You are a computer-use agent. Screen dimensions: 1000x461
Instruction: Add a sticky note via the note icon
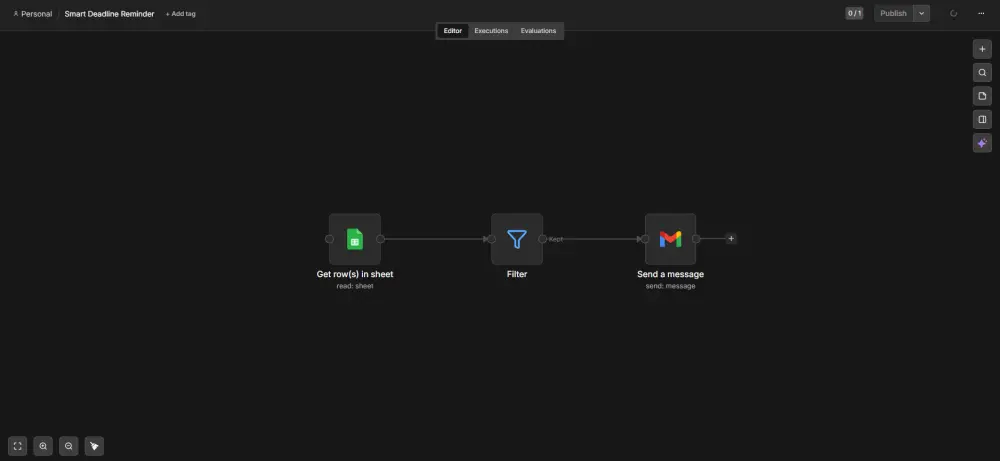click(x=982, y=96)
